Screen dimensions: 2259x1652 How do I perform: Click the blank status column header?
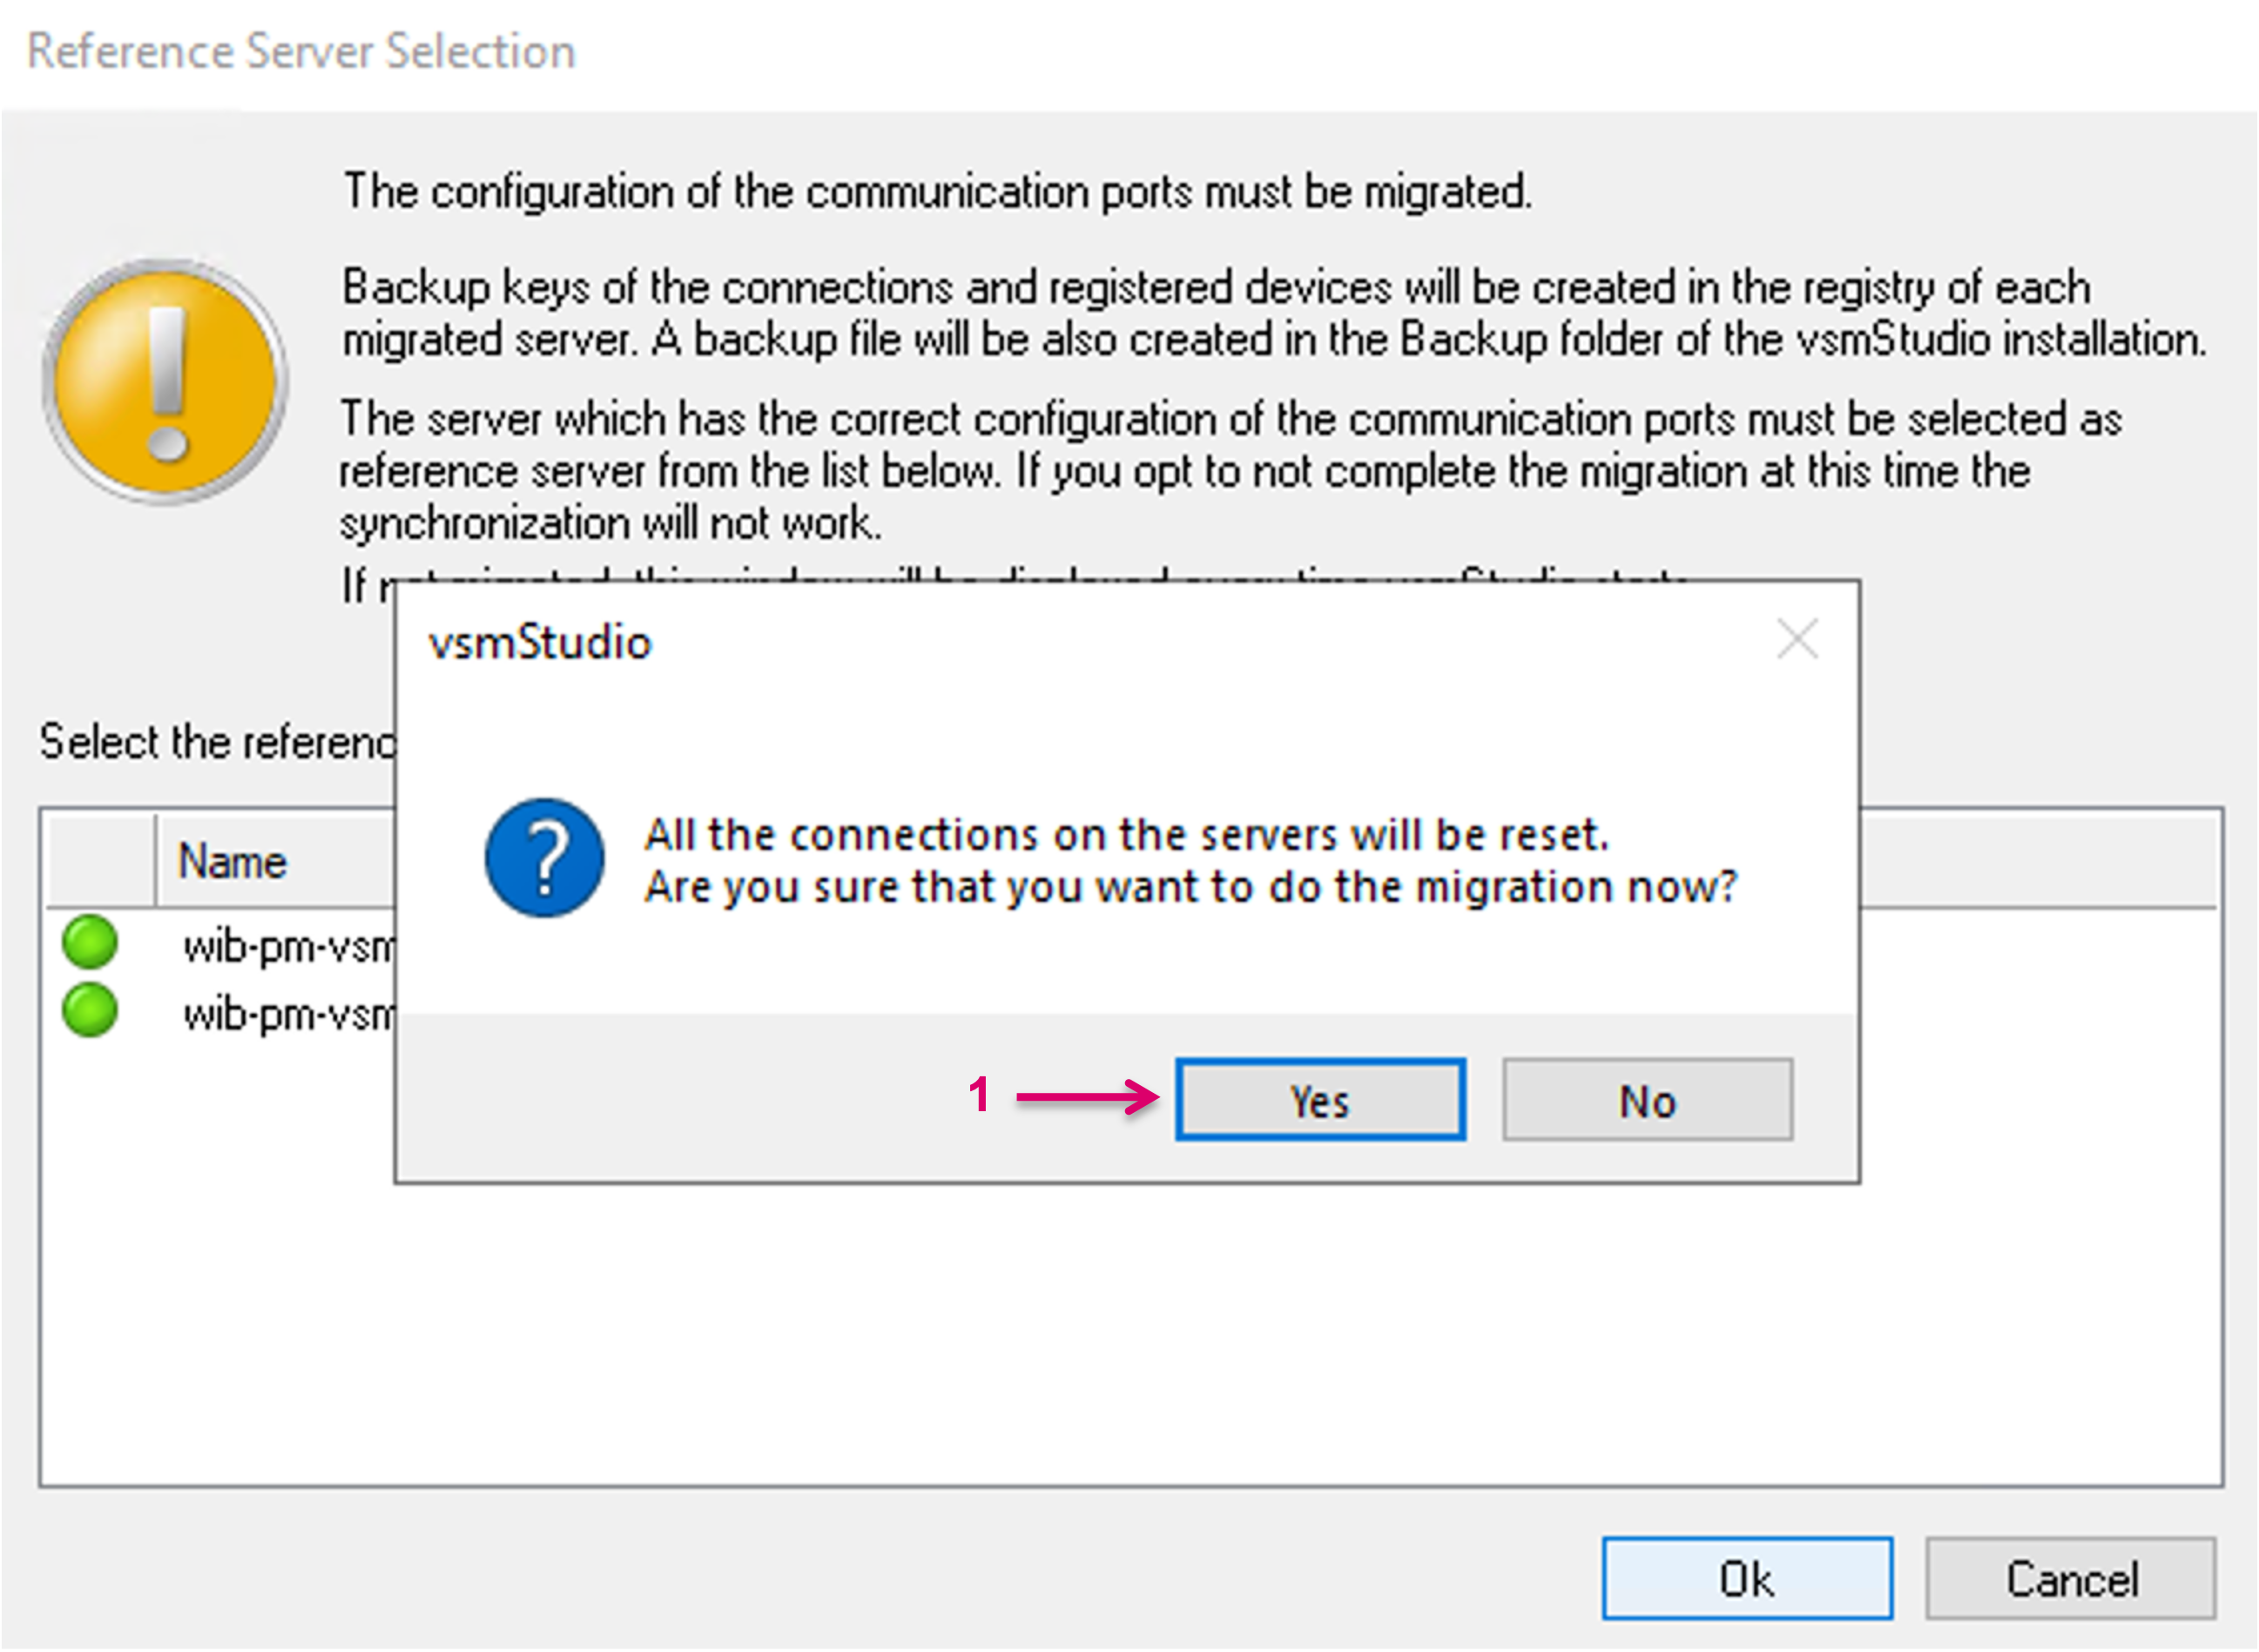click(101, 861)
